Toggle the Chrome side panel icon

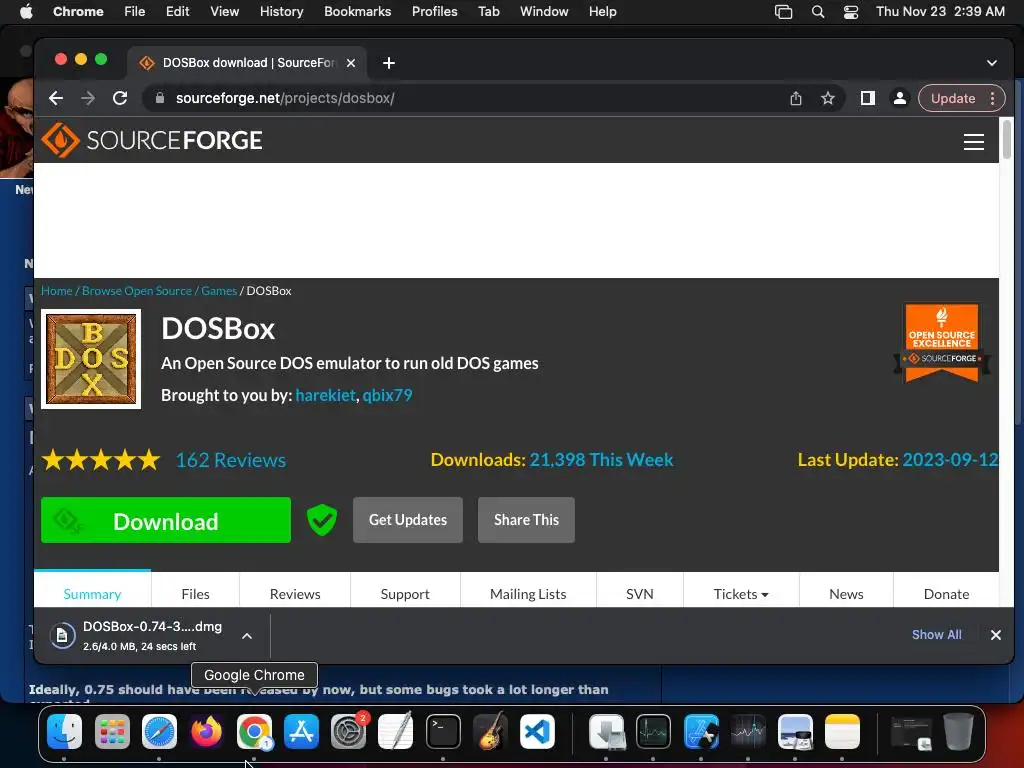pyautogui.click(x=867, y=99)
